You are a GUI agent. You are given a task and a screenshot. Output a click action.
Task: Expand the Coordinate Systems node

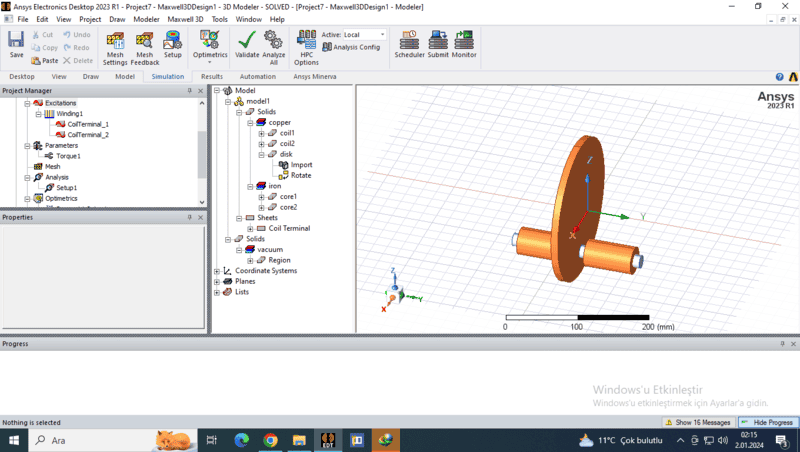pos(217,271)
